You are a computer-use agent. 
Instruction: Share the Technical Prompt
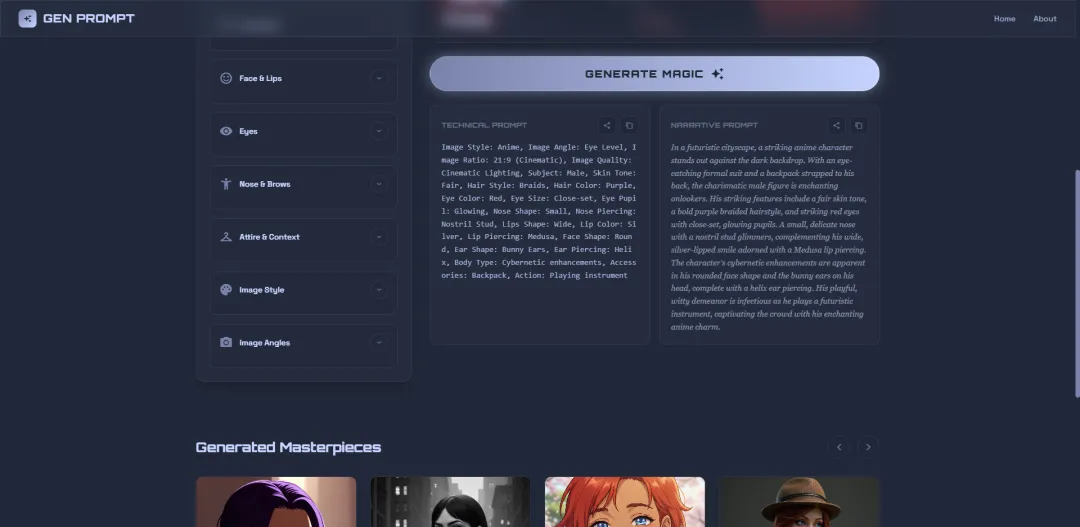pos(607,125)
